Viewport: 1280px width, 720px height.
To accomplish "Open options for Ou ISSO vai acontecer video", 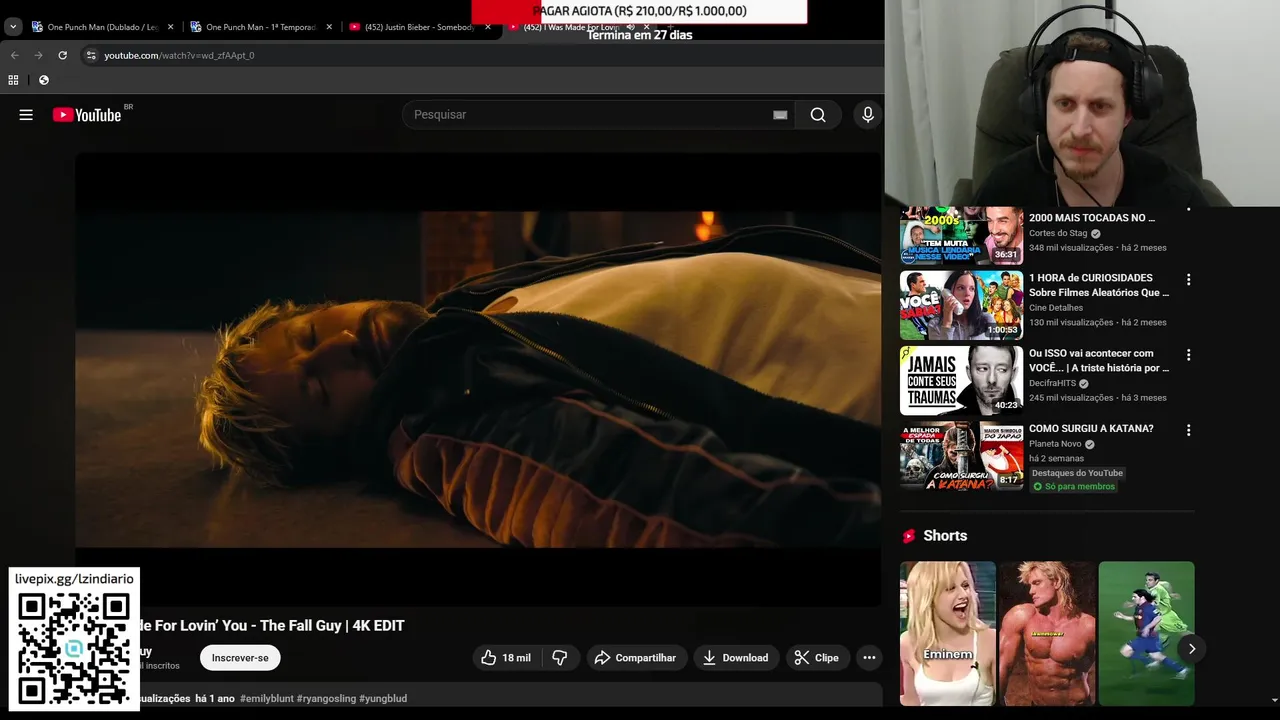I will [1188, 355].
